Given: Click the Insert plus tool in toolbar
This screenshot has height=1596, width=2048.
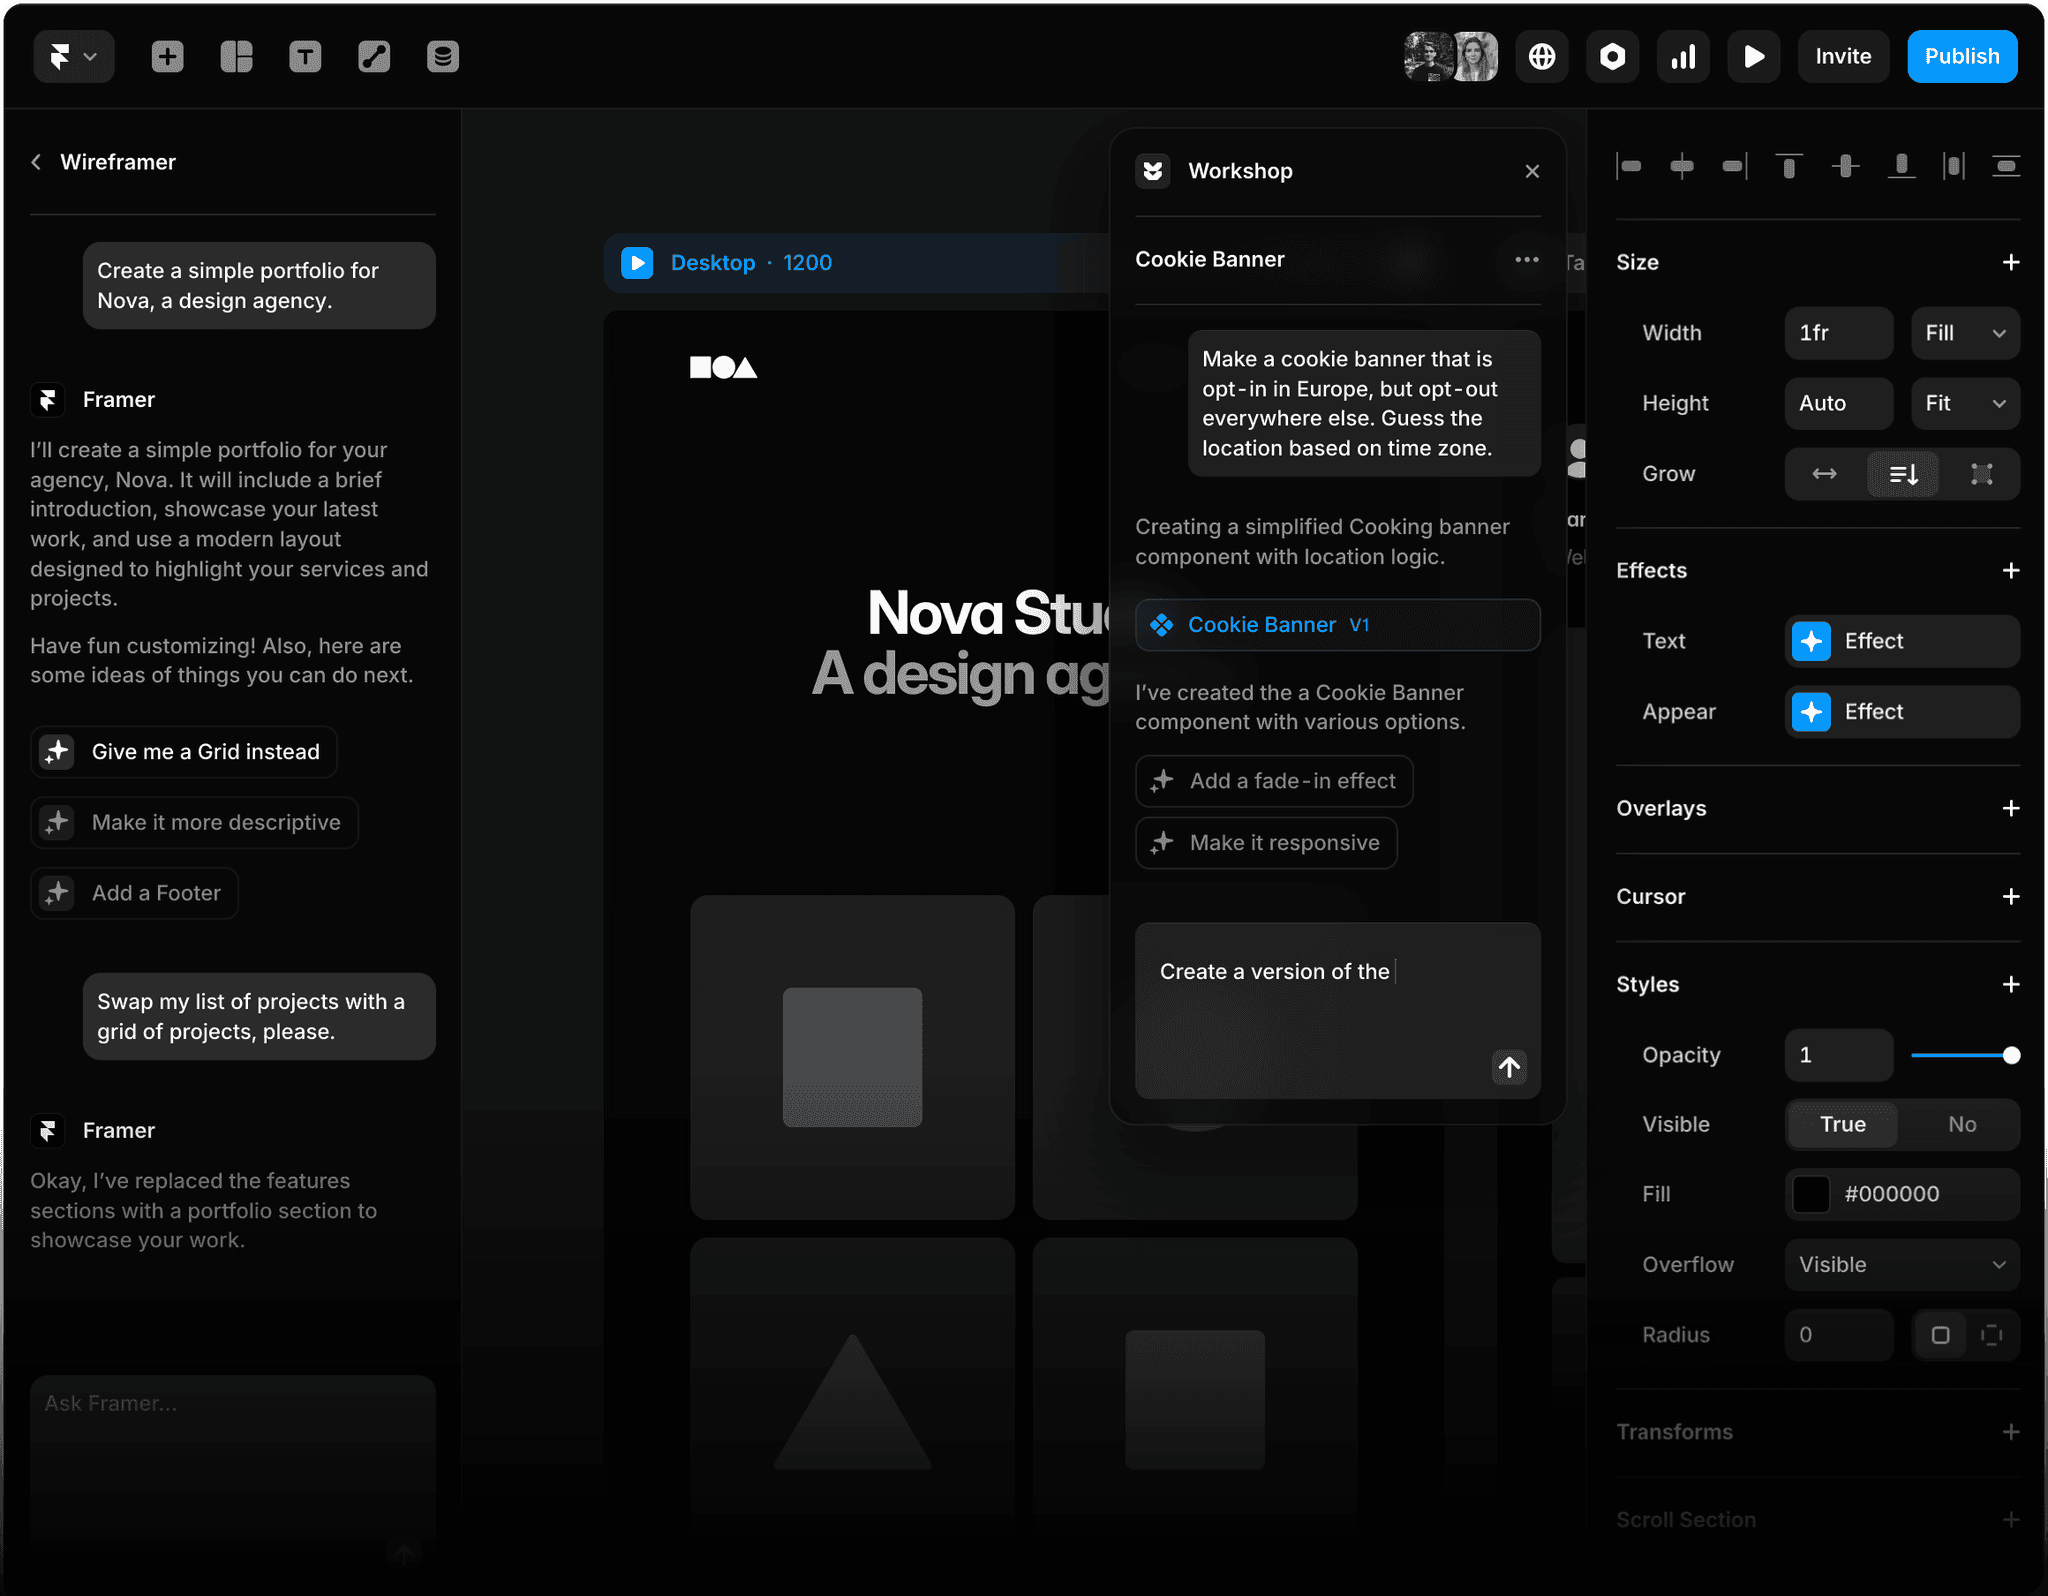Looking at the screenshot, I should [167, 56].
